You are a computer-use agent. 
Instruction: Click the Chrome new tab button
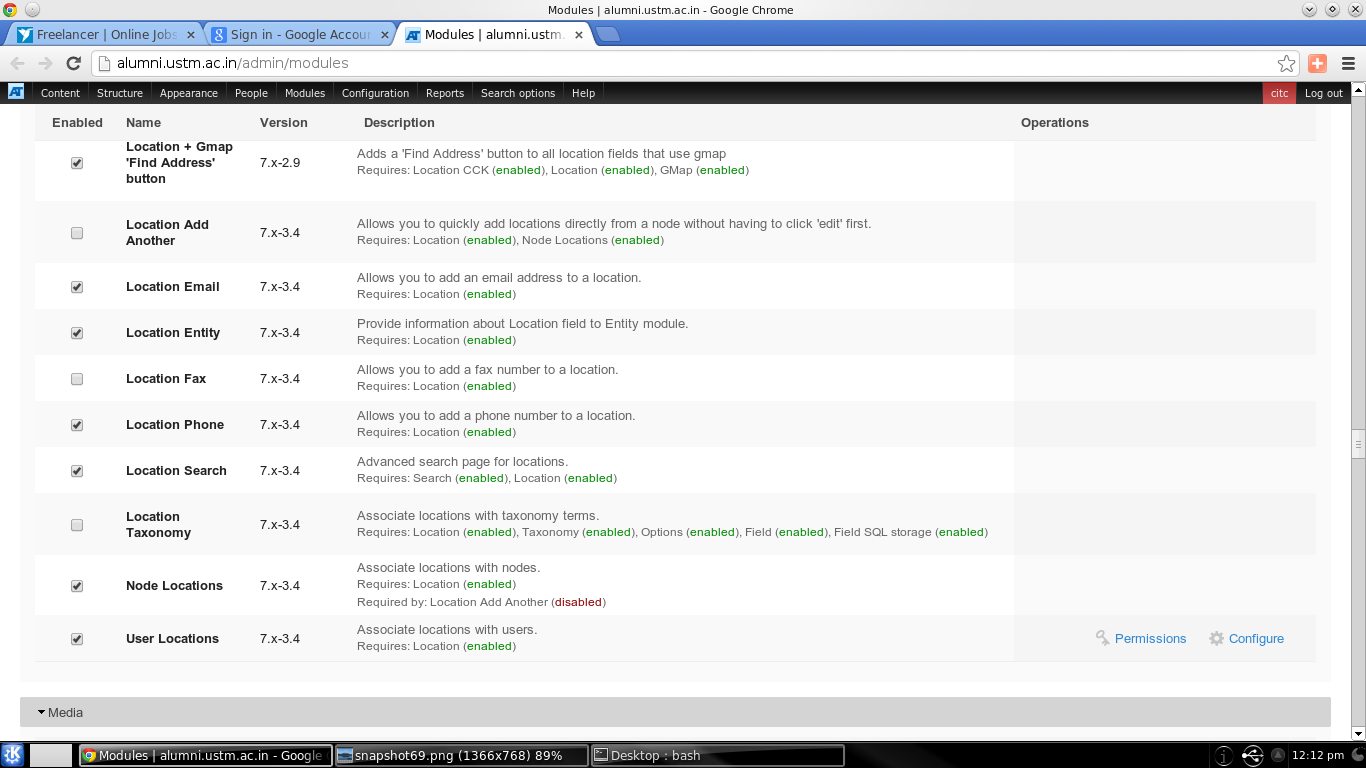pyautogui.click(x=607, y=34)
